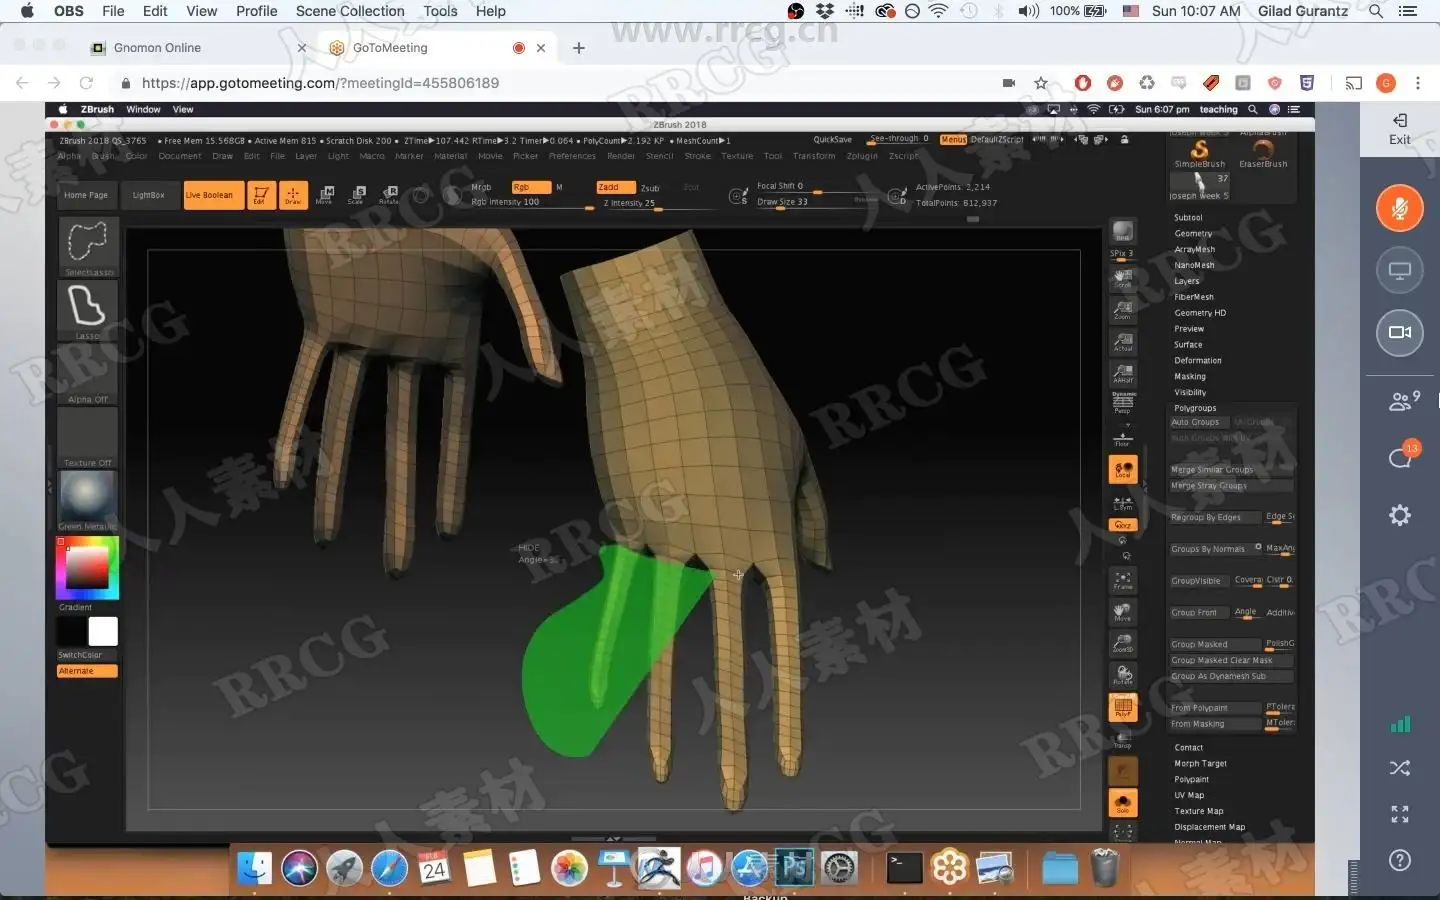Toggle Dynamic Perspective view

1123,402
